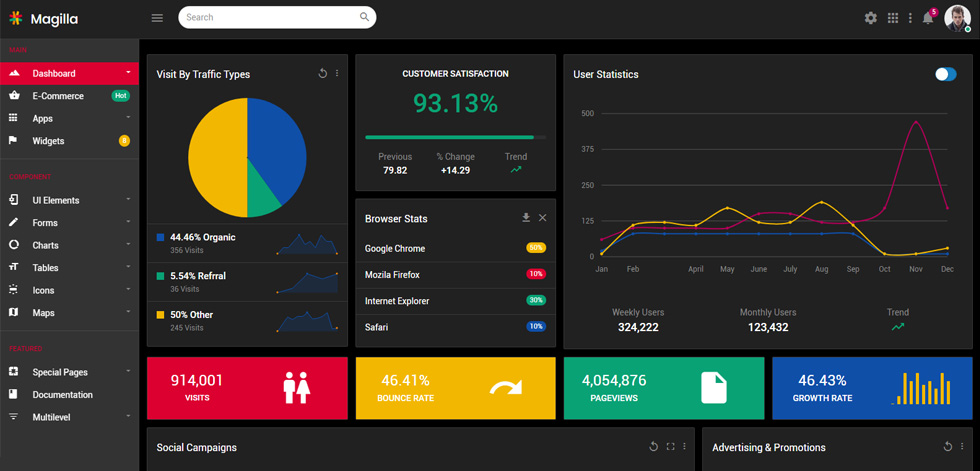
Task: Select Dashboard in sidebar
Action: click(69, 73)
